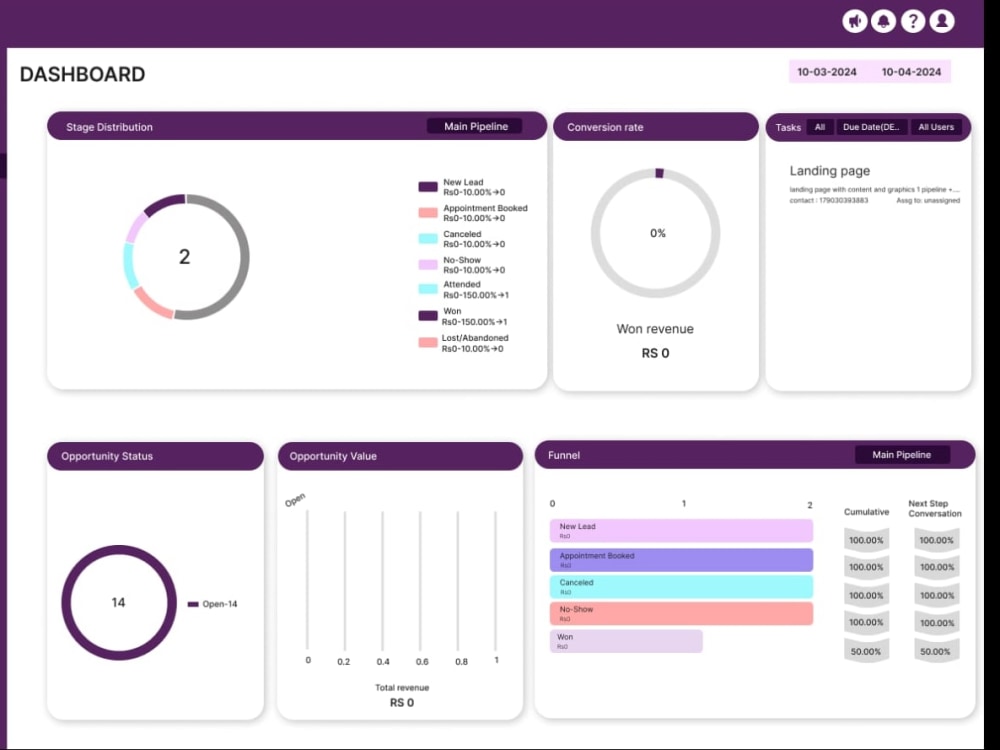1000x750 pixels.
Task: Click the Opportunity Value panel title
Action: [x=333, y=456]
